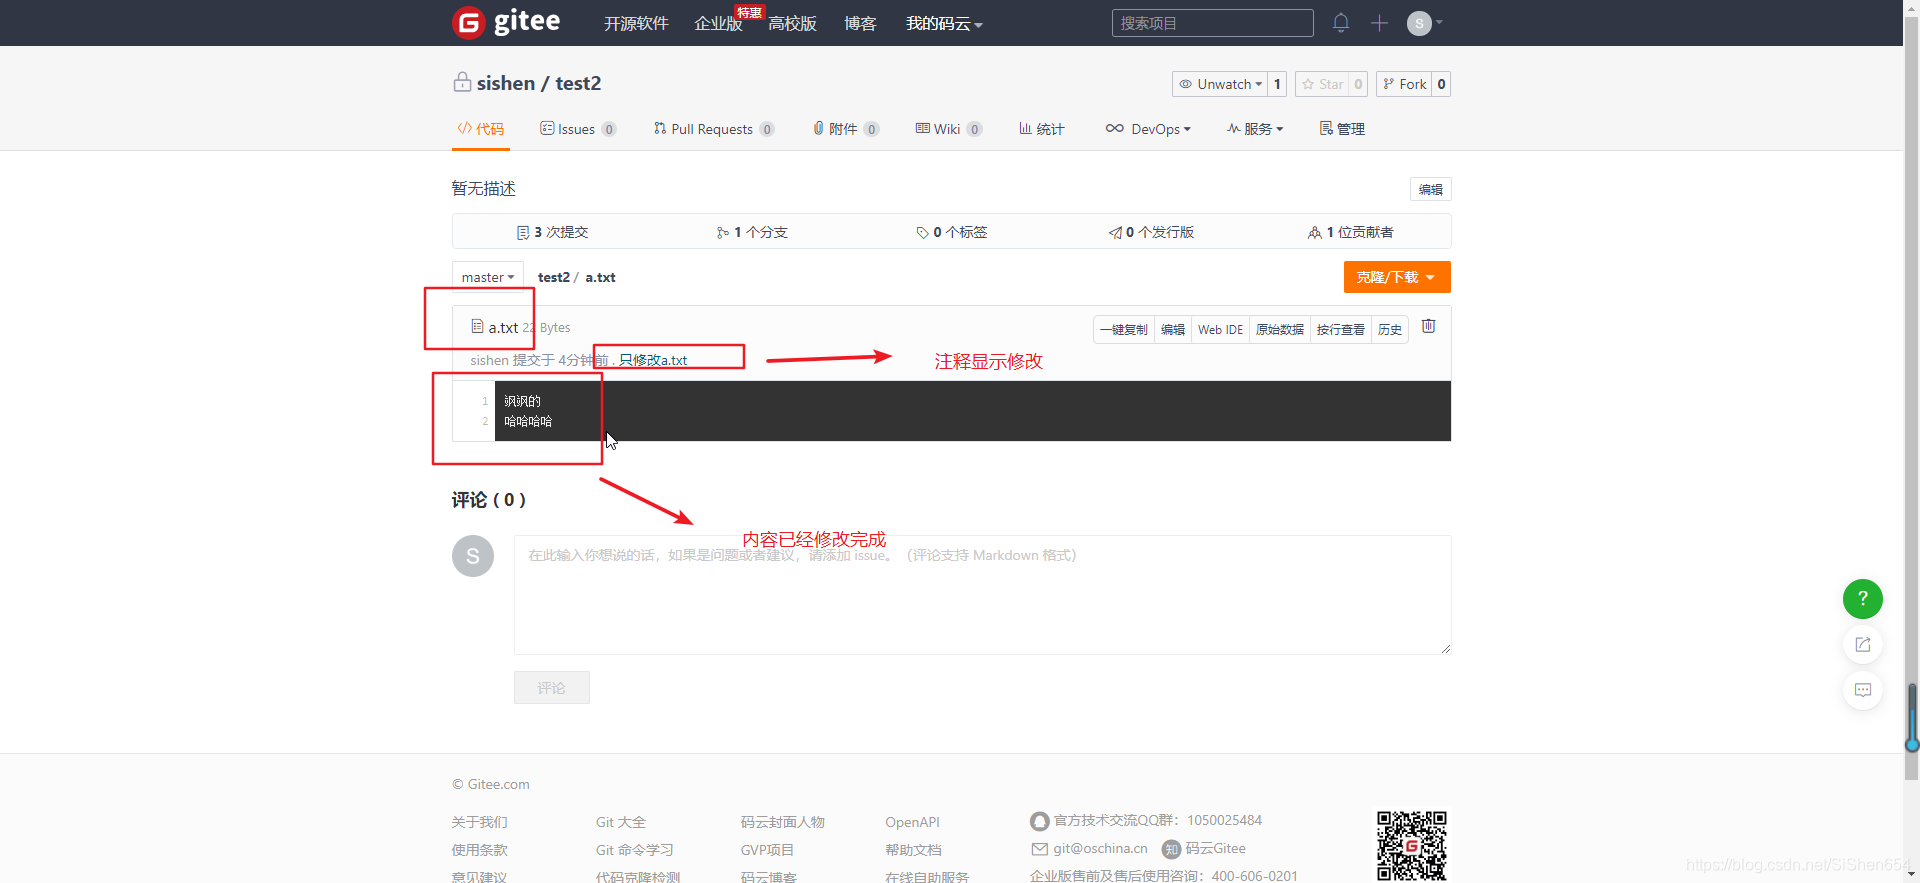Open the 码云封面人物 footer link
Image resolution: width=1920 pixels, height=883 pixels.
pos(782,822)
